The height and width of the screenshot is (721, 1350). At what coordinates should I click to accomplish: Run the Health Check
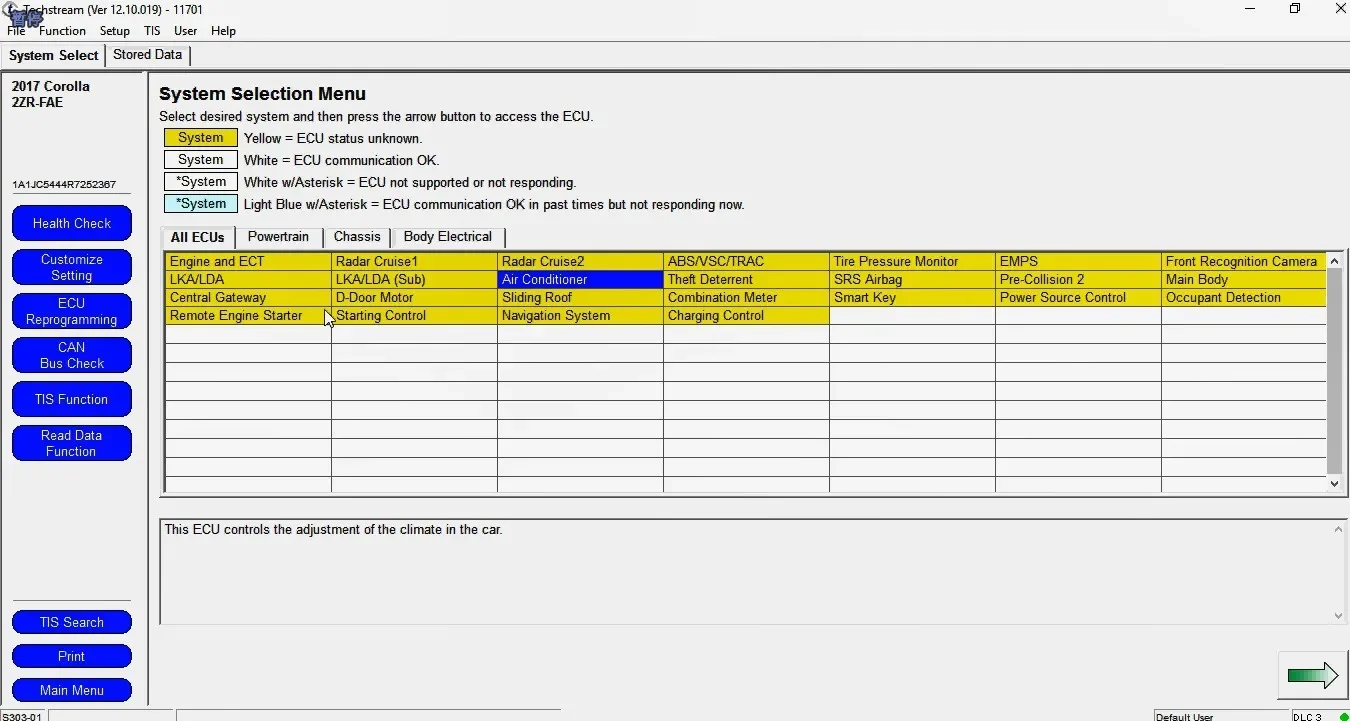pyautogui.click(x=72, y=223)
